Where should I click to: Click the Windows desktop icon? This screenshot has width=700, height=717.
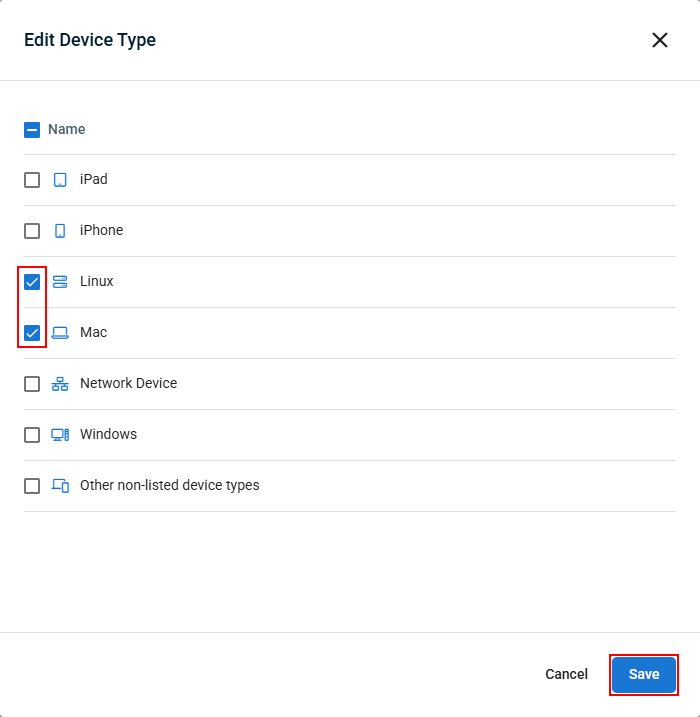(x=60, y=435)
